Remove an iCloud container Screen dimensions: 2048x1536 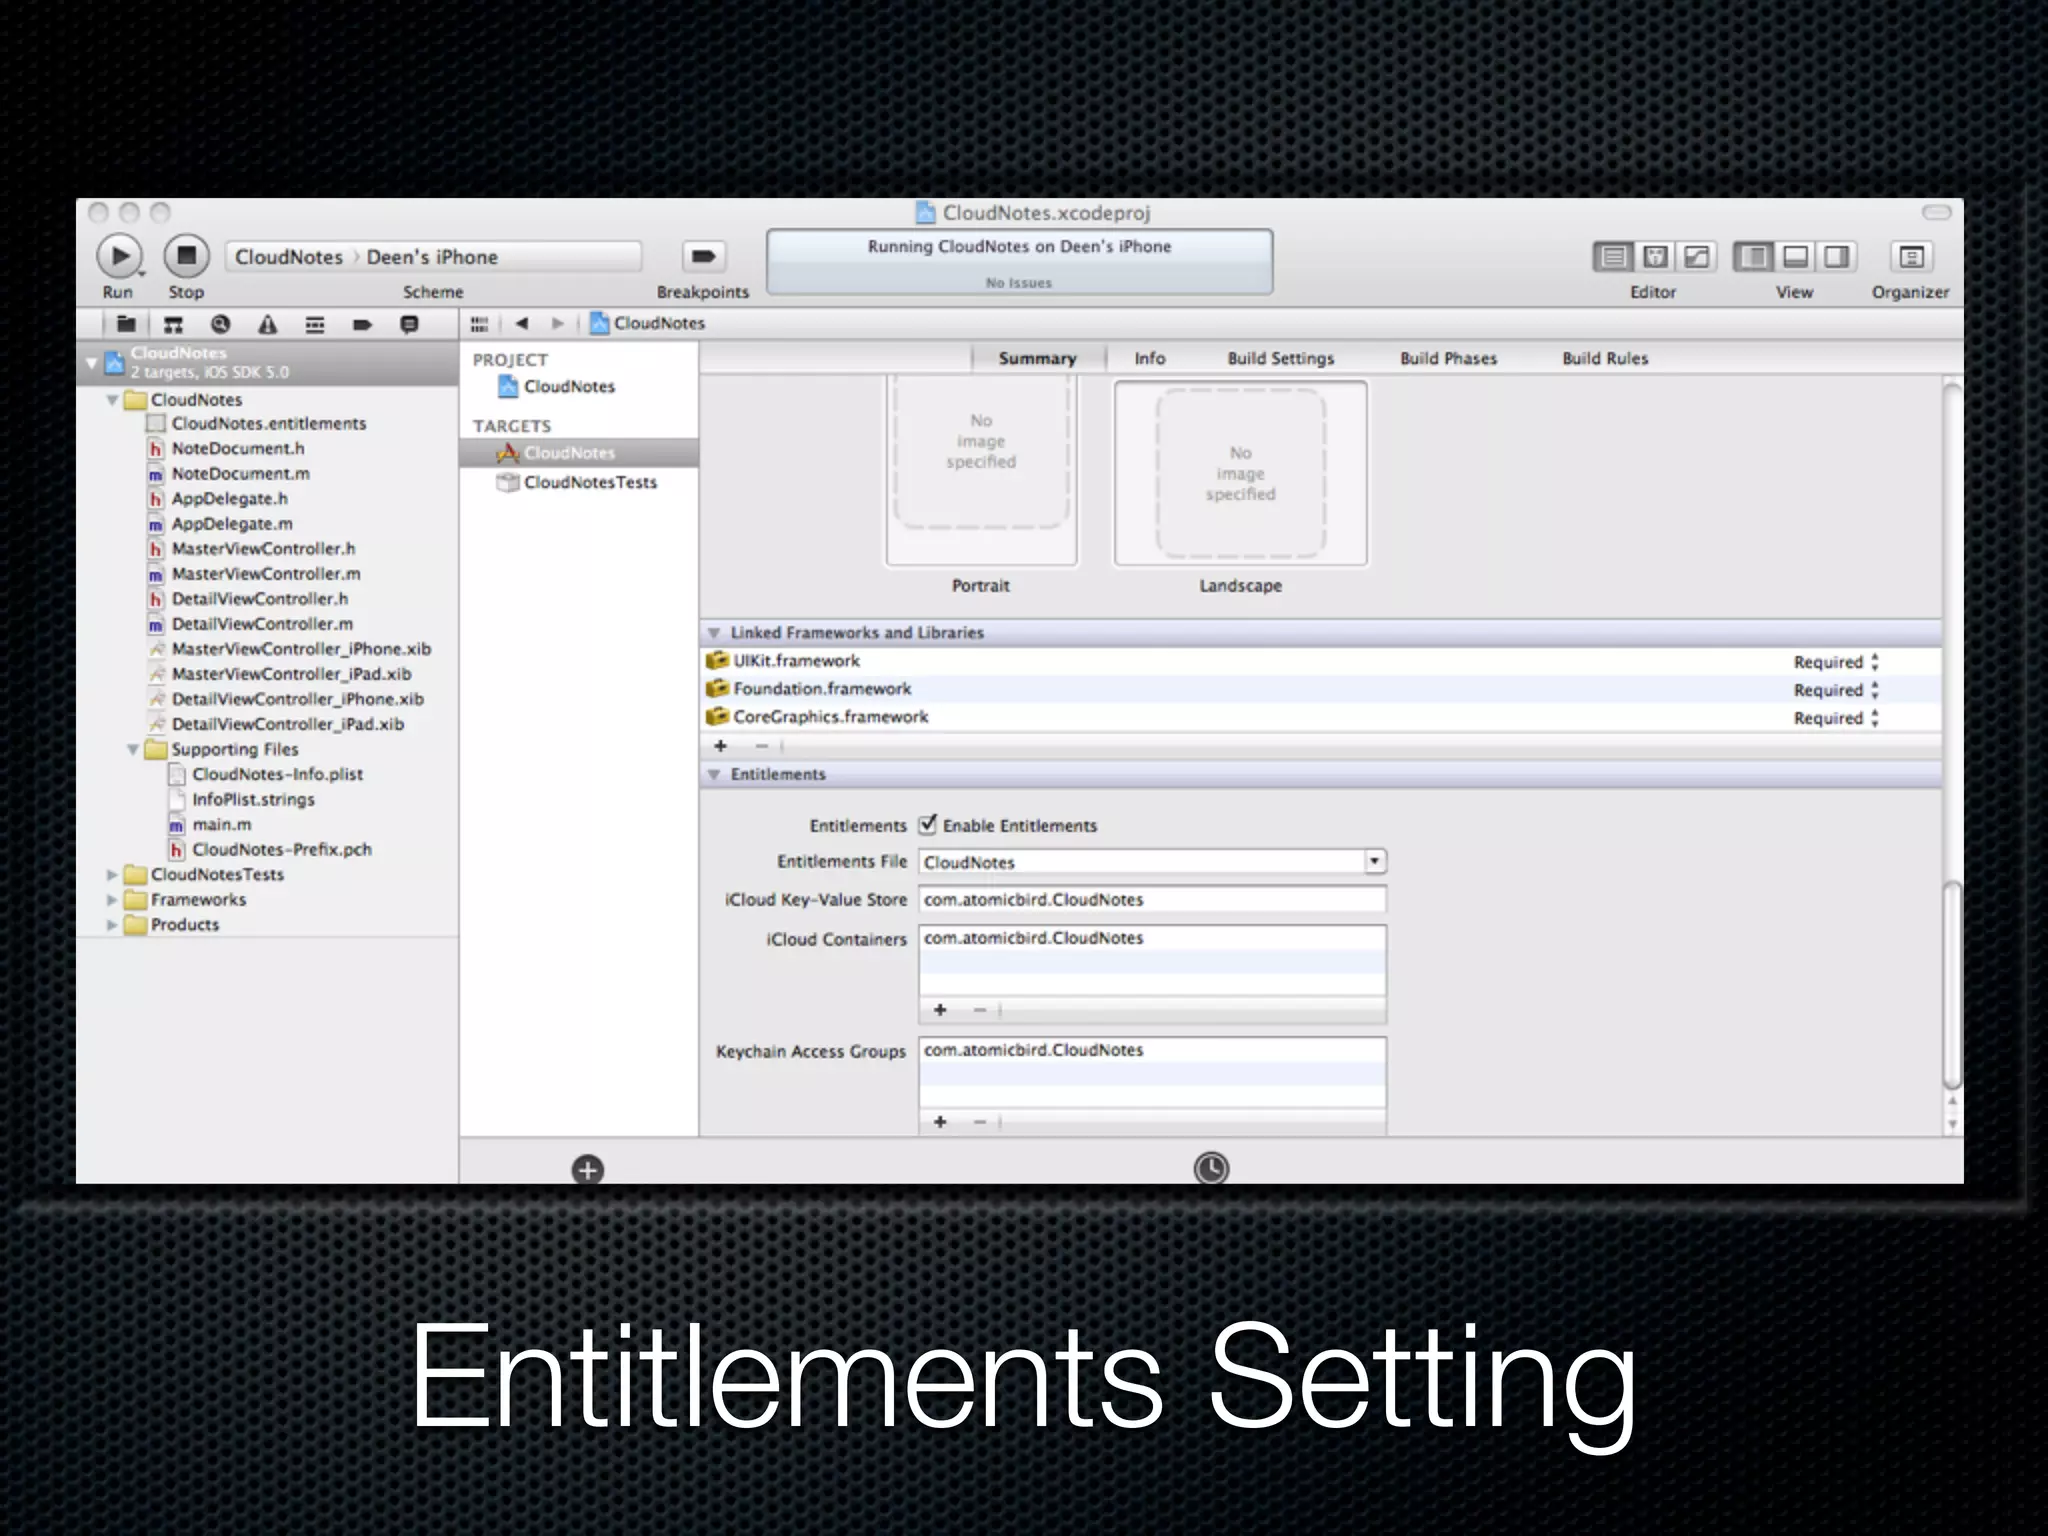(980, 1010)
